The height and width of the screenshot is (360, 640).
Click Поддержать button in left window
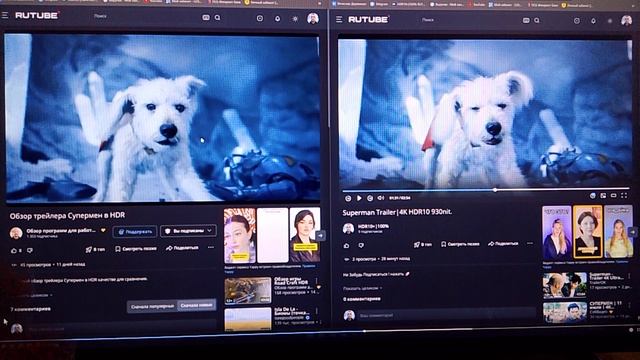[x=135, y=232]
